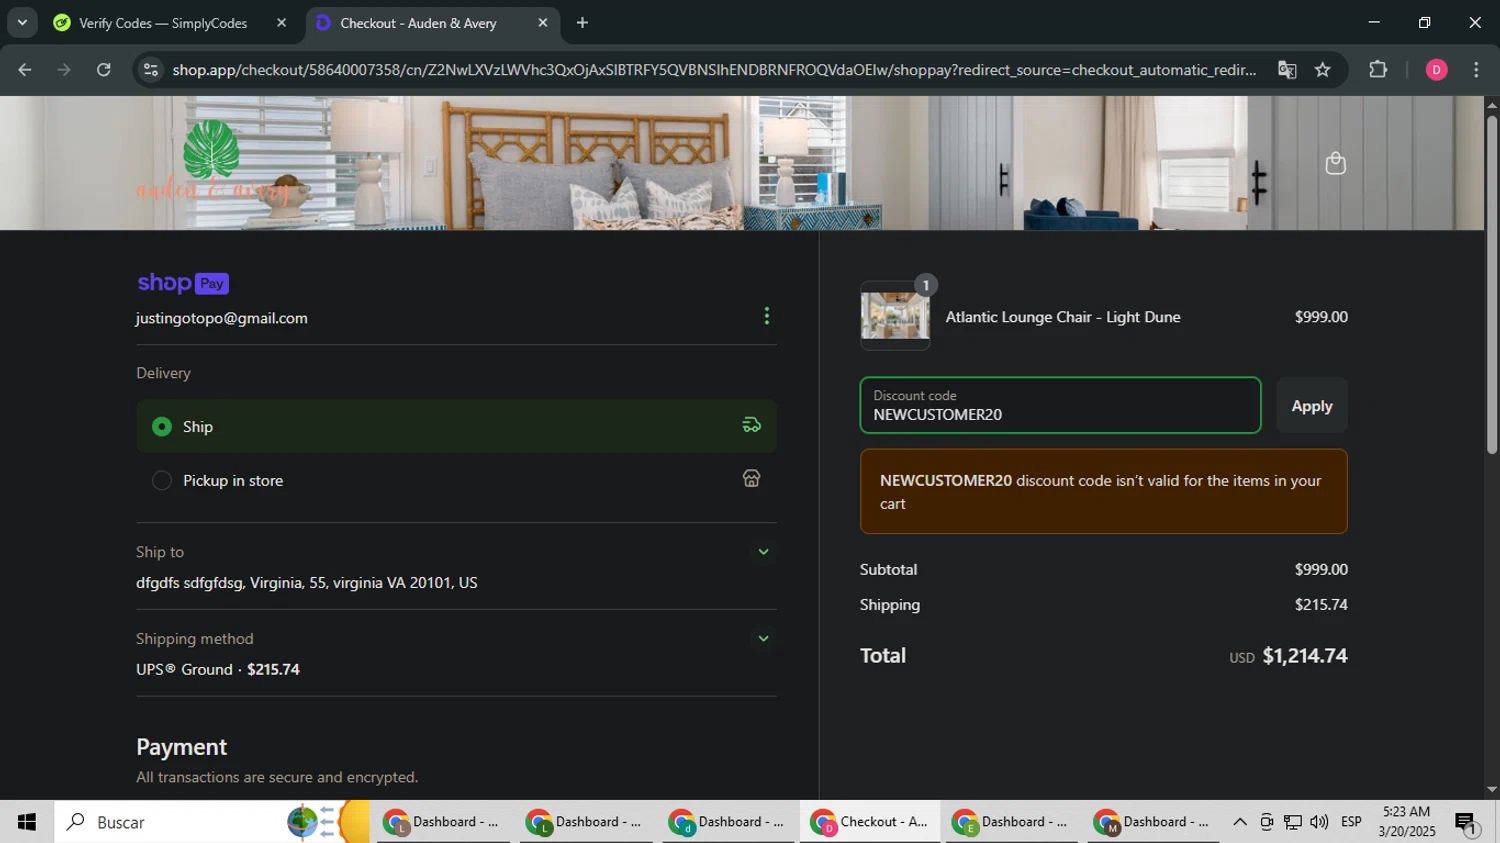View site information icon in address bar
This screenshot has width=1500, height=843.
coord(151,69)
